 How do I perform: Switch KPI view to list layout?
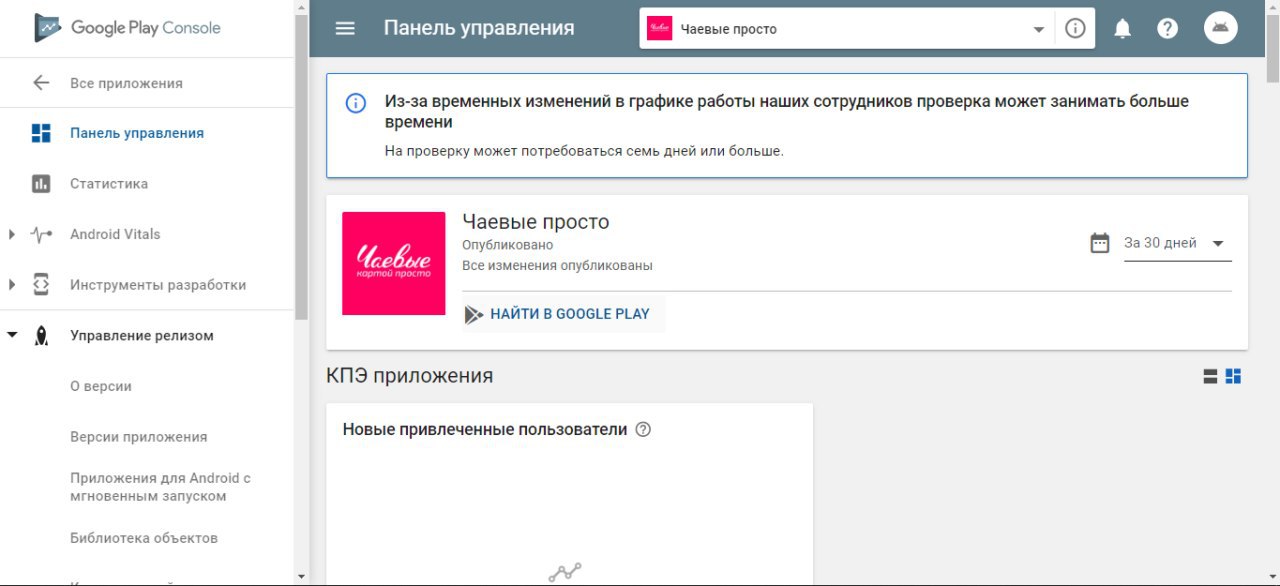(x=1210, y=376)
